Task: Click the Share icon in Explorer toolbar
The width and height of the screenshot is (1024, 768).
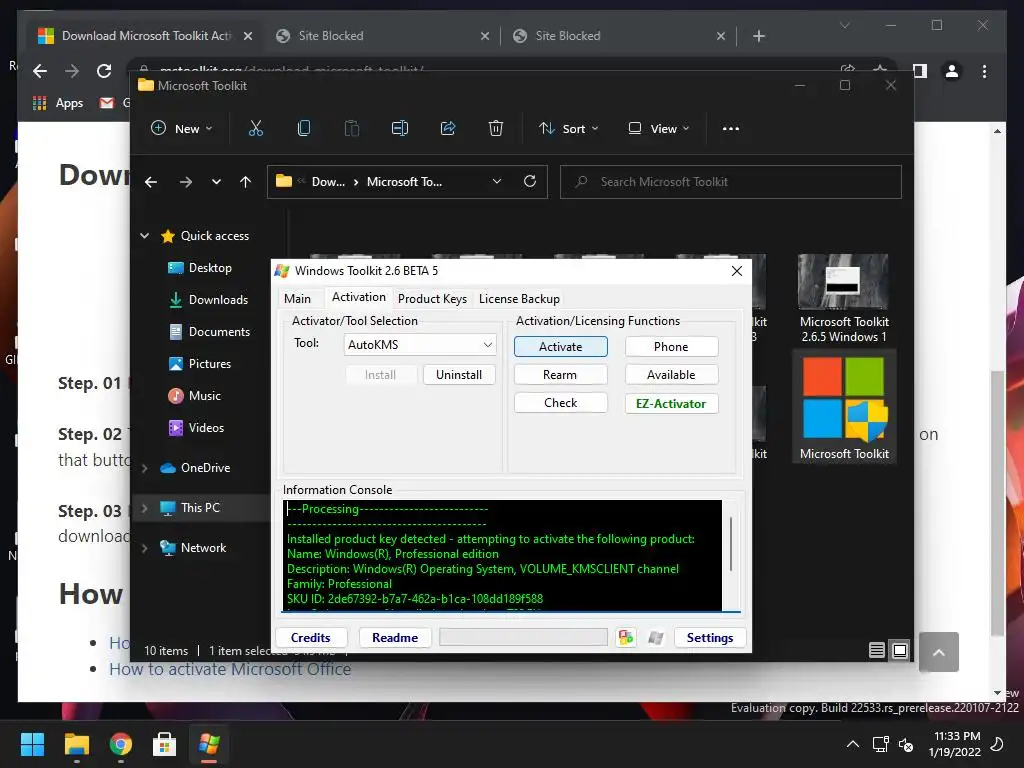Action: 448,129
